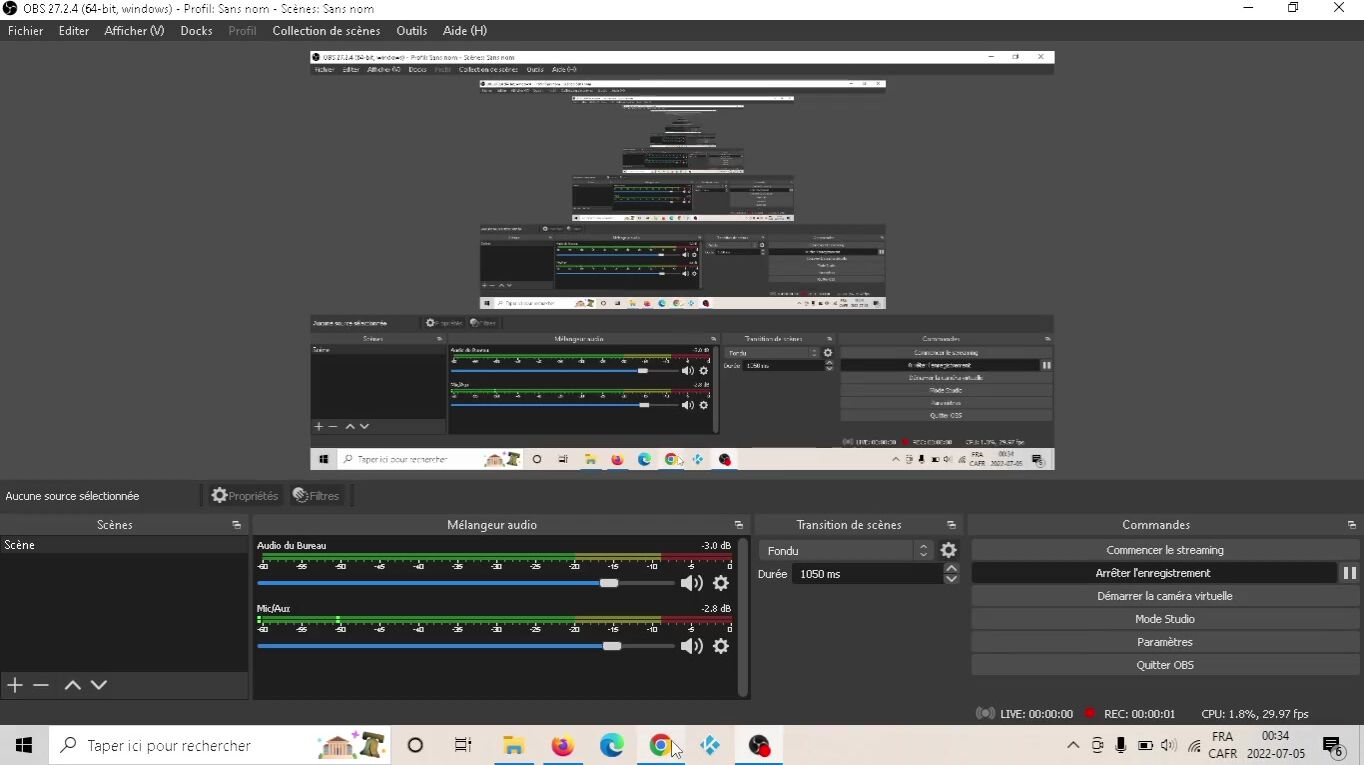
Task: Pause recording with the pause icon
Action: (x=1349, y=573)
